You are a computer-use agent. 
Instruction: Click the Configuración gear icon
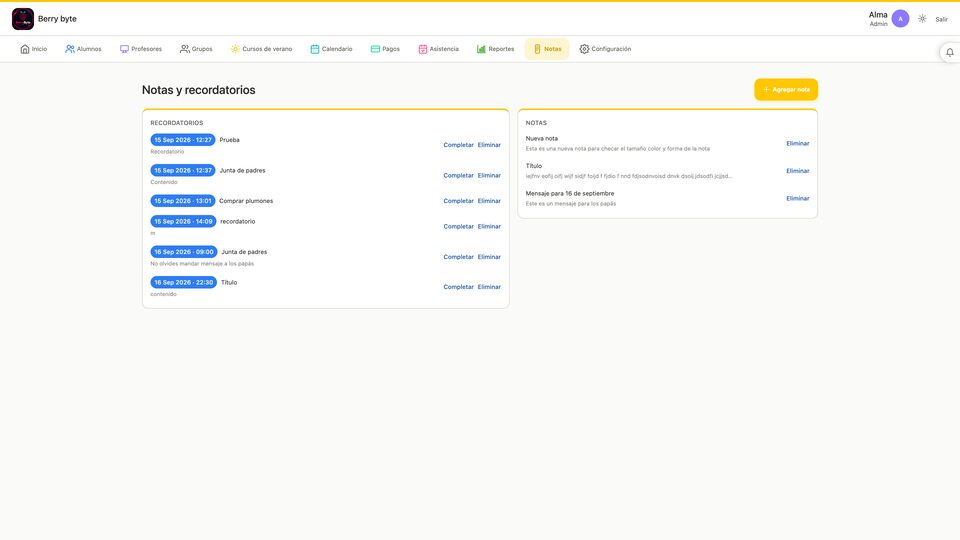click(x=584, y=49)
